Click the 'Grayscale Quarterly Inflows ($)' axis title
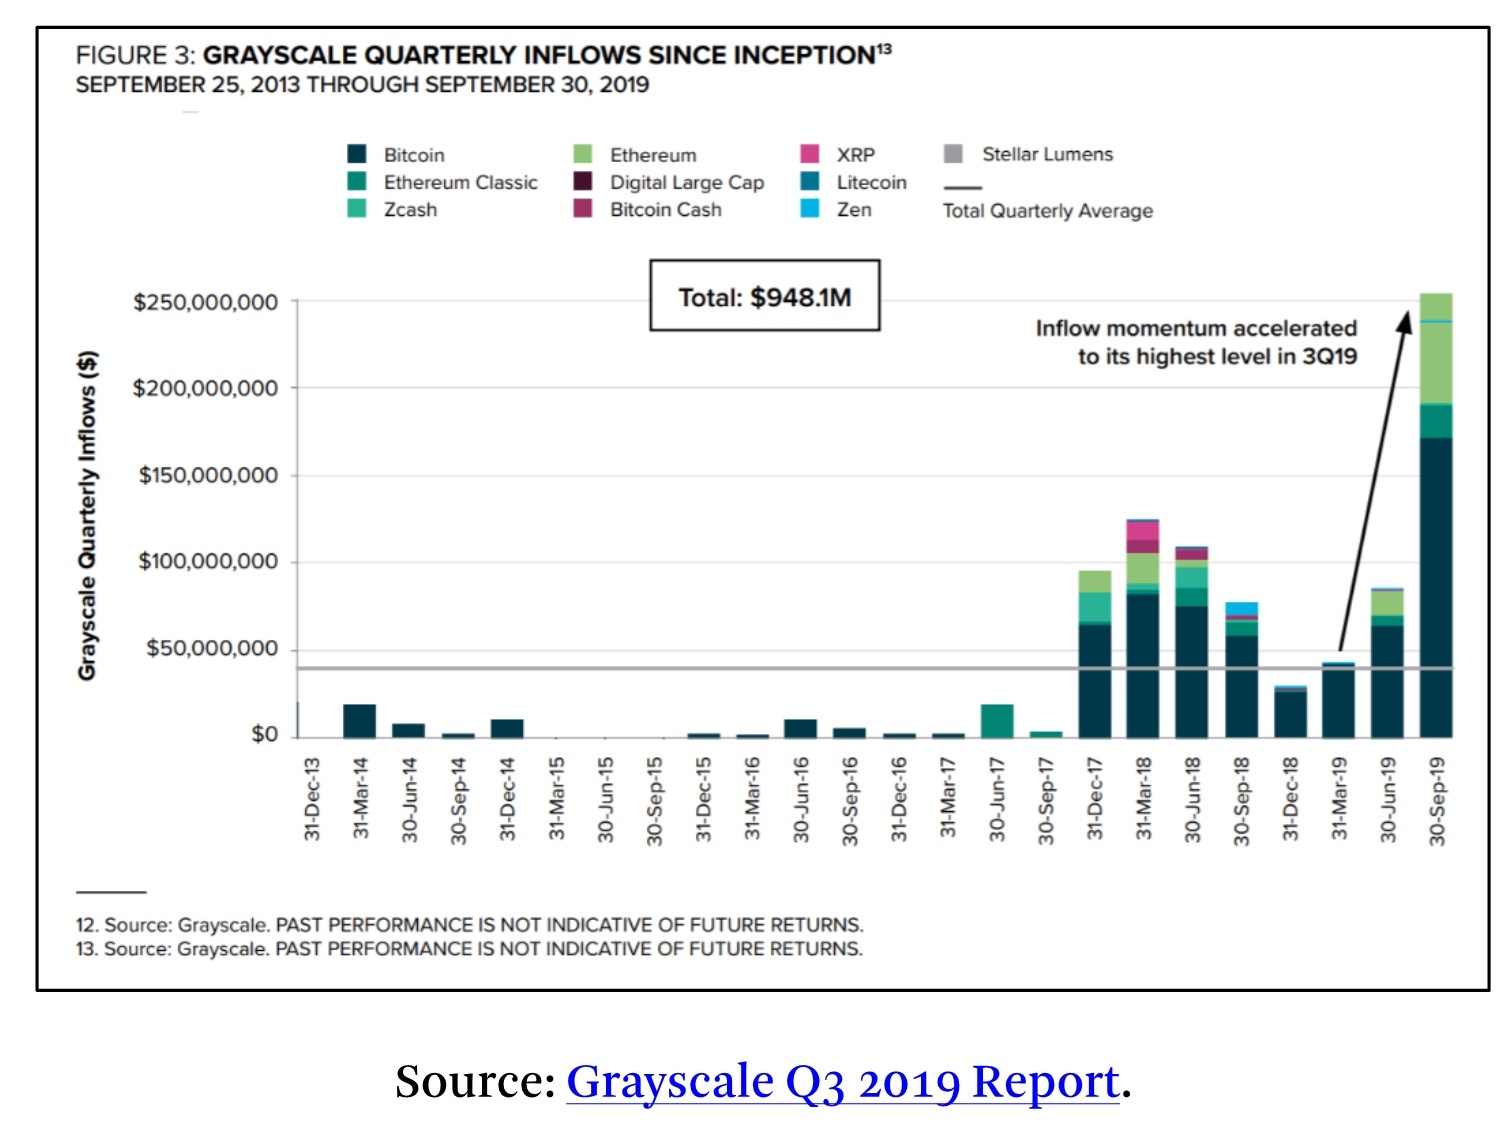Viewport: 1512px width, 1148px height. point(88,516)
